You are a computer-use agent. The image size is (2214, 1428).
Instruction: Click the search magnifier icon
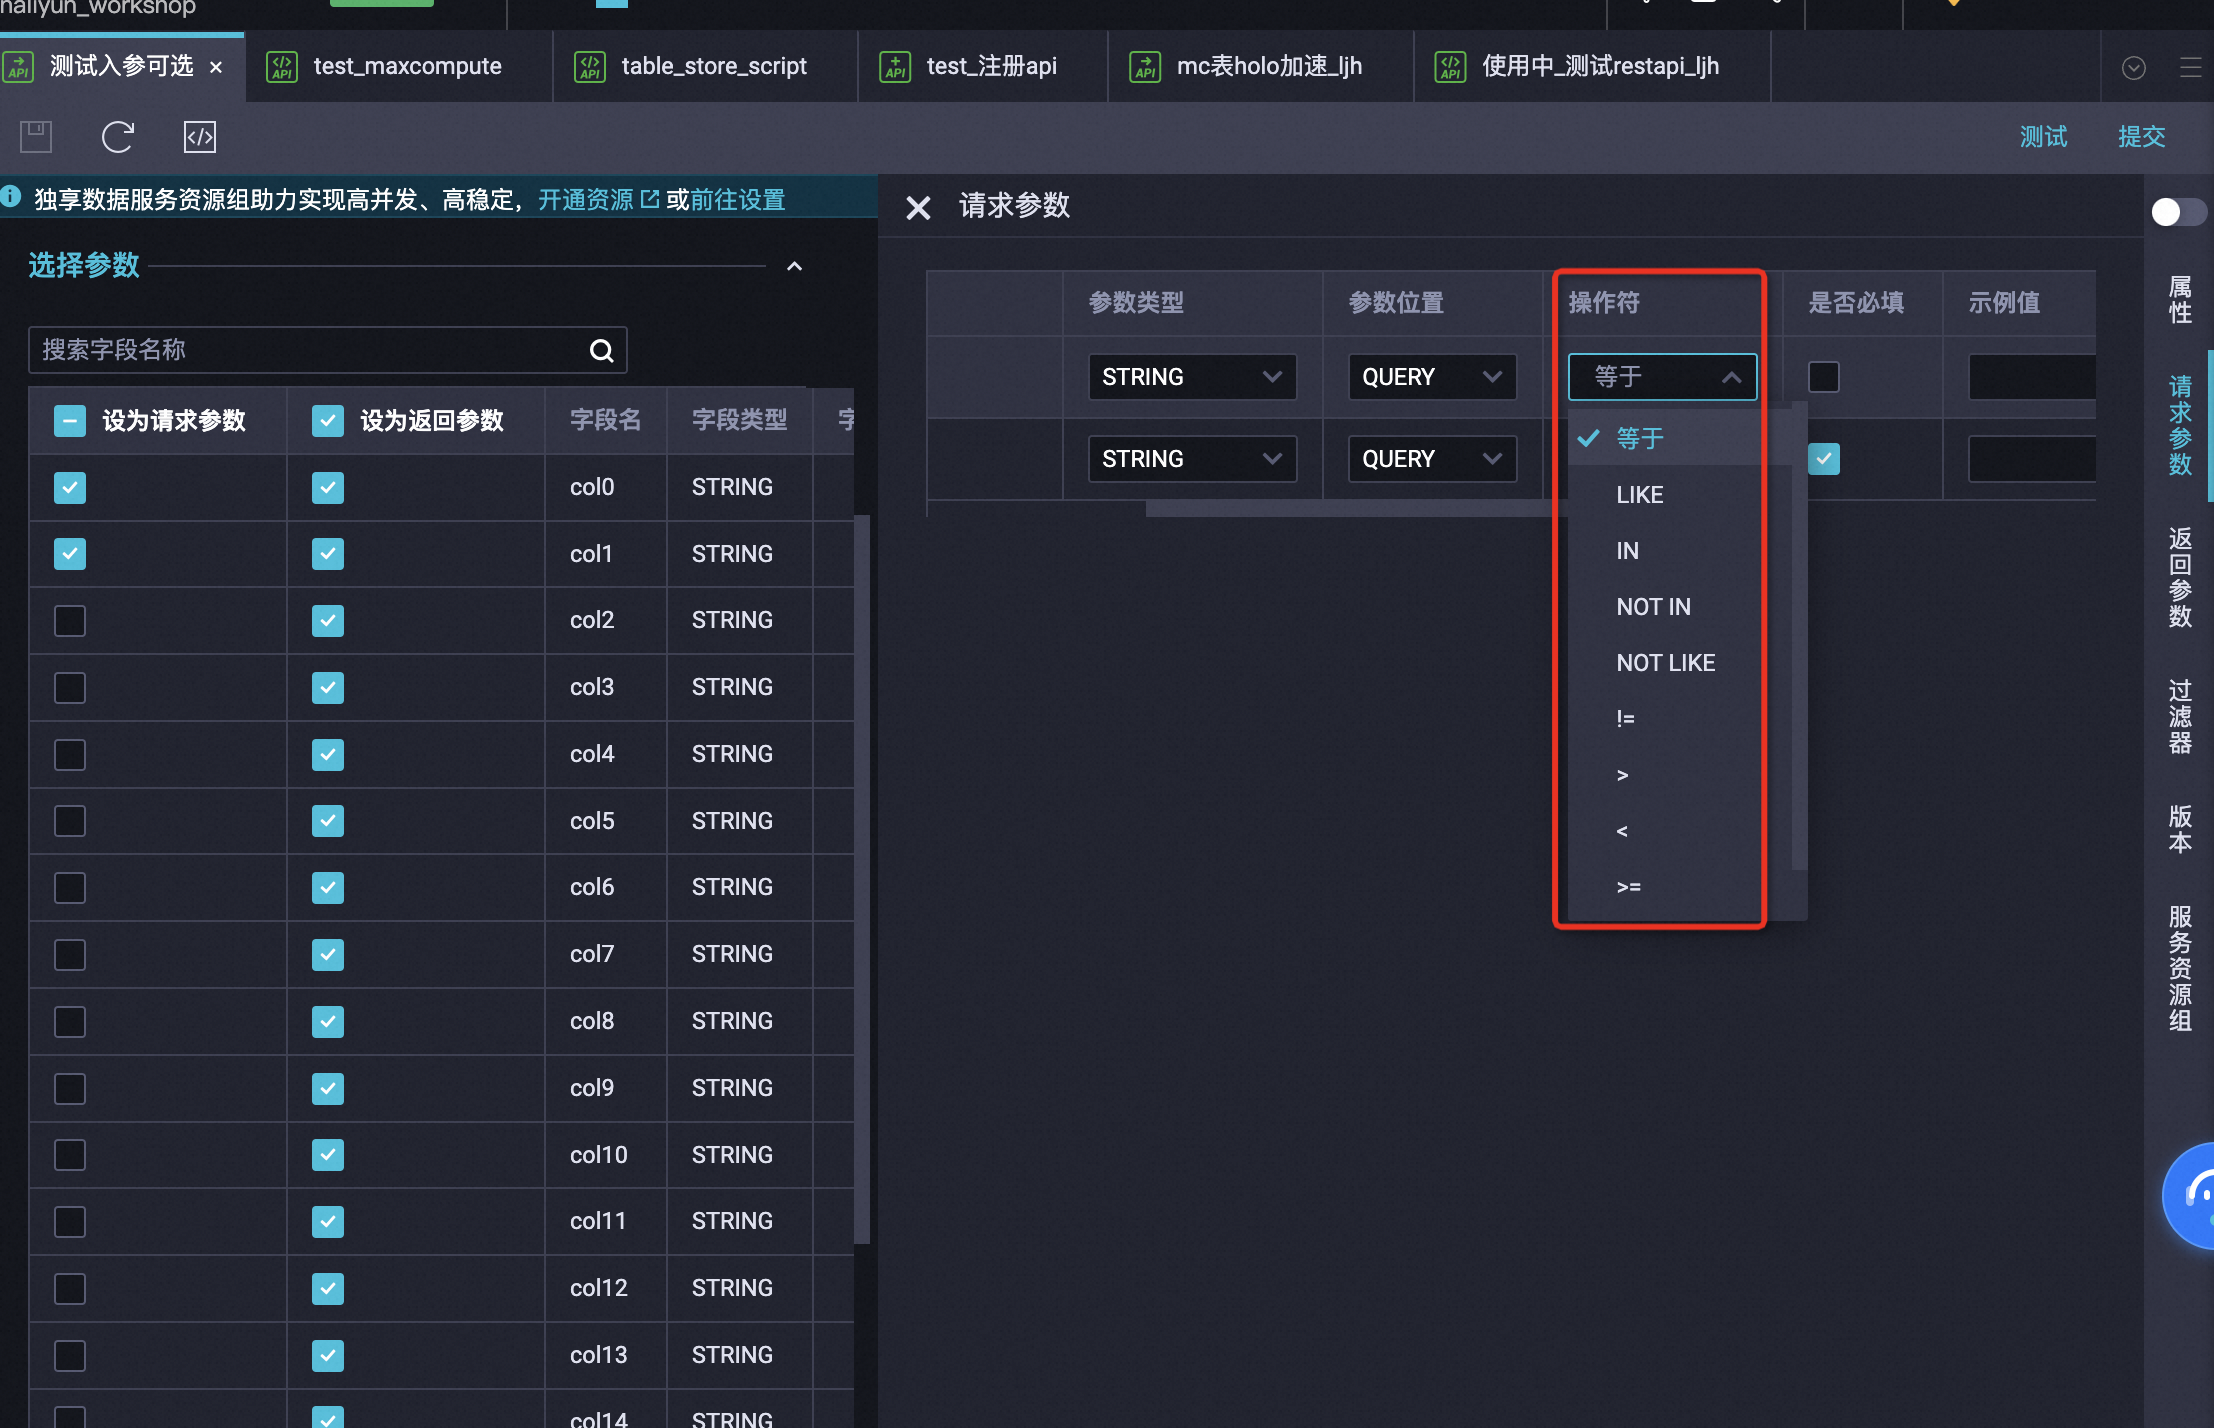pos(601,350)
